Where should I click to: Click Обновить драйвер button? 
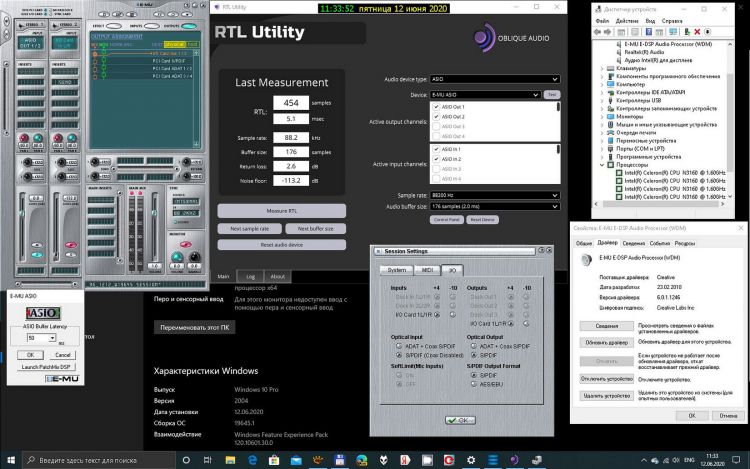pyautogui.click(x=607, y=343)
